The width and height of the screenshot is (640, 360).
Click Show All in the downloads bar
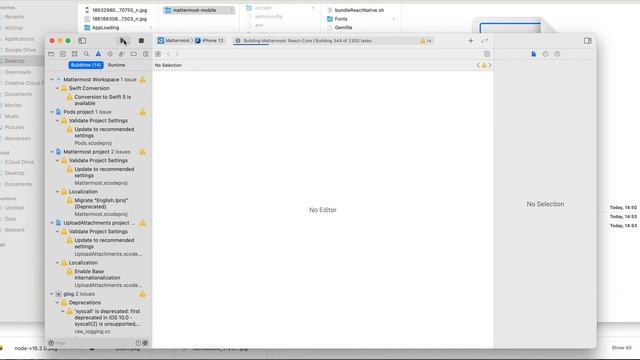pyautogui.click(x=621, y=348)
